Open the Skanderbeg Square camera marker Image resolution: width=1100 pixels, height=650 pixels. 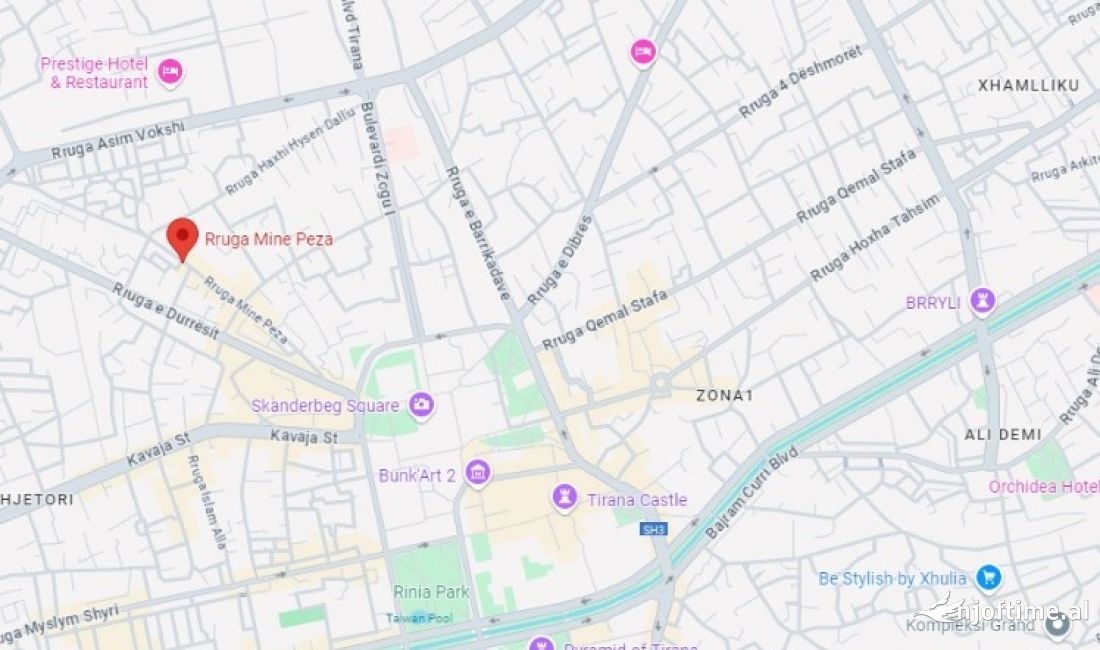pyautogui.click(x=421, y=405)
